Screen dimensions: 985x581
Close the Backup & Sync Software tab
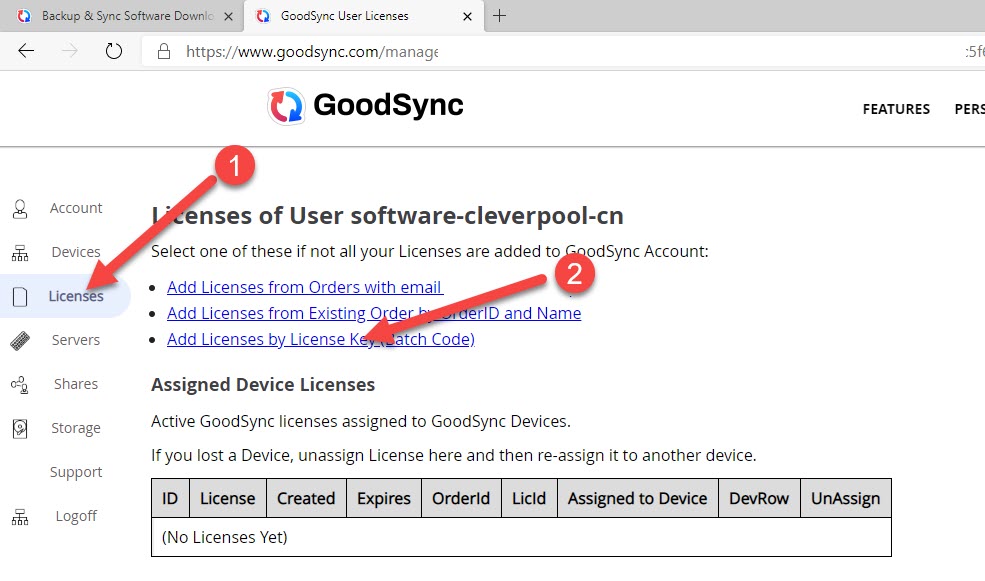(x=229, y=16)
